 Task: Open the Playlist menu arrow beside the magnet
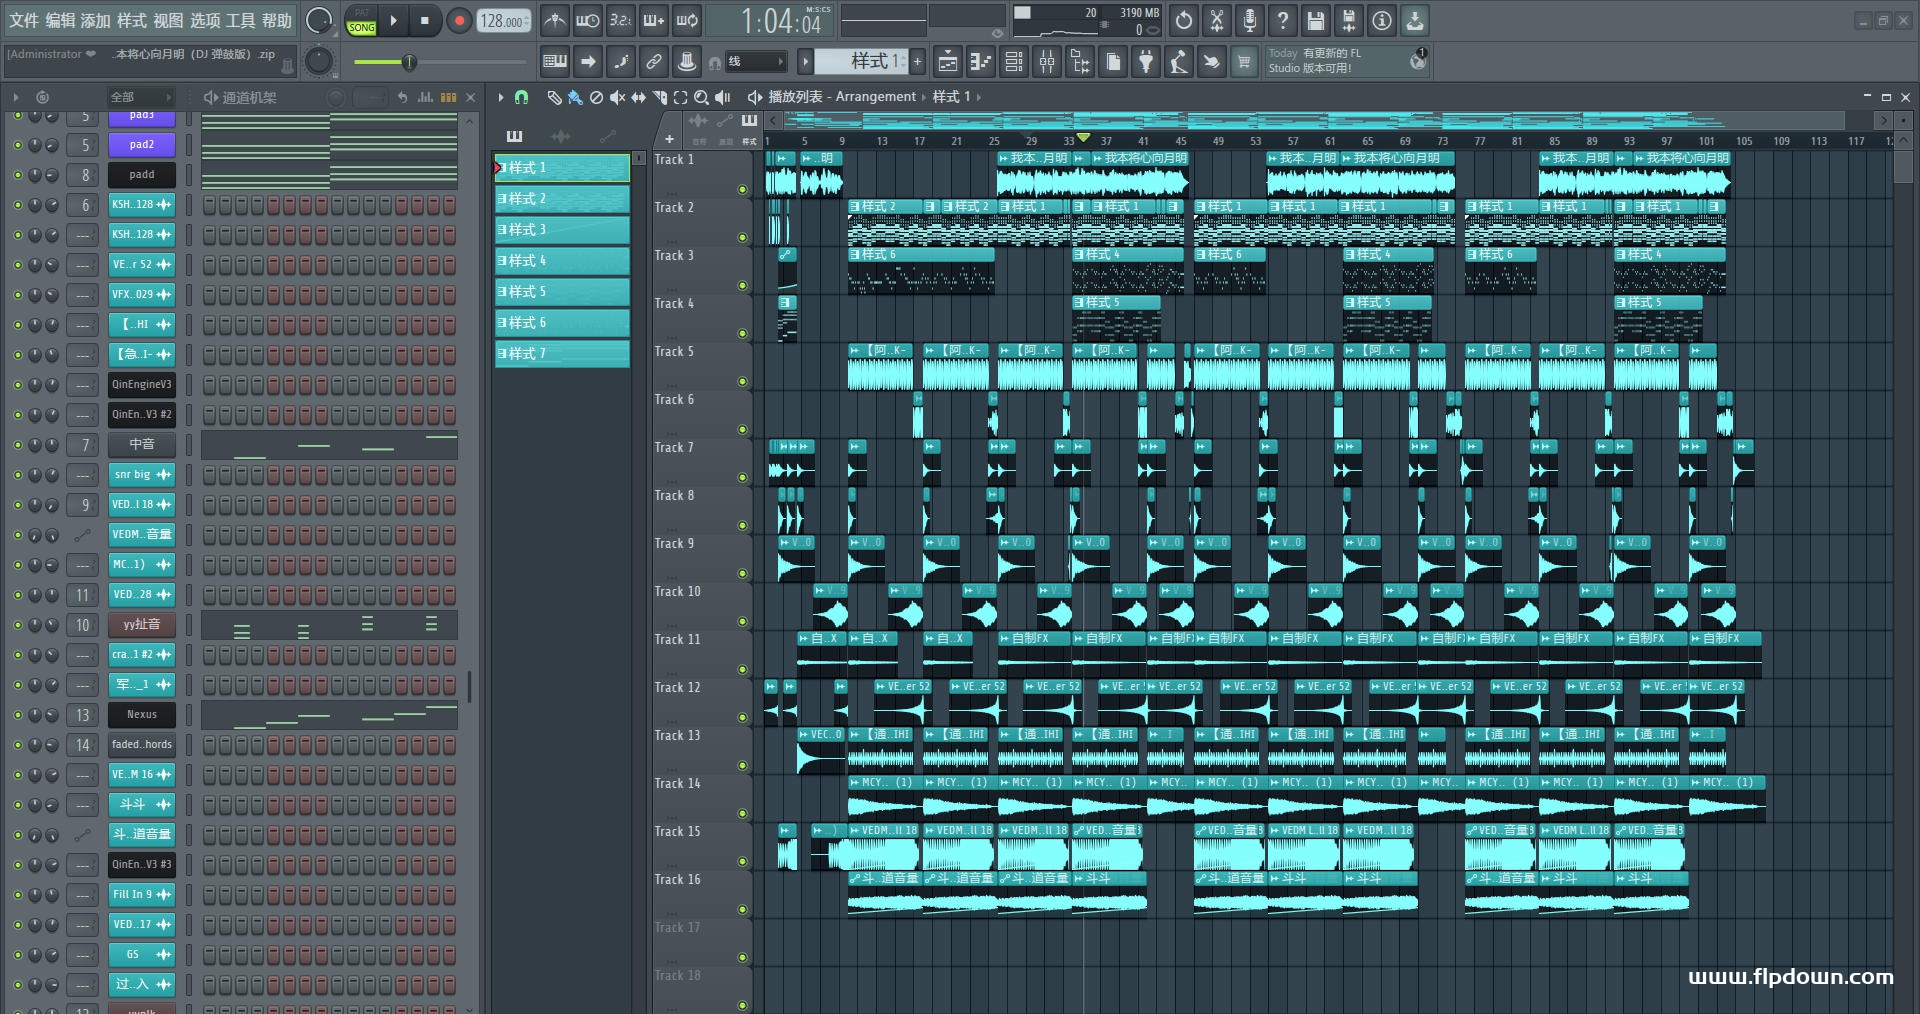click(x=501, y=97)
